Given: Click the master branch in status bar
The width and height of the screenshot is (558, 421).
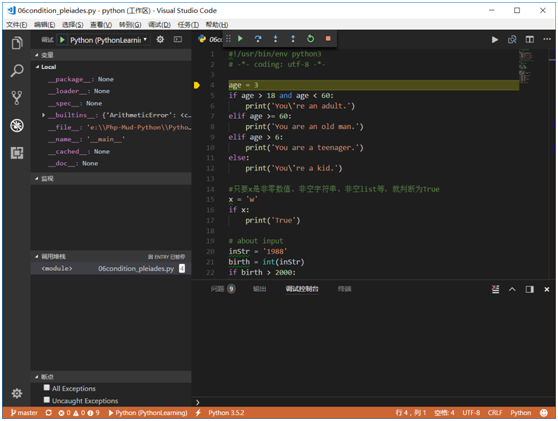Looking at the screenshot, I should (x=24, y=413).
